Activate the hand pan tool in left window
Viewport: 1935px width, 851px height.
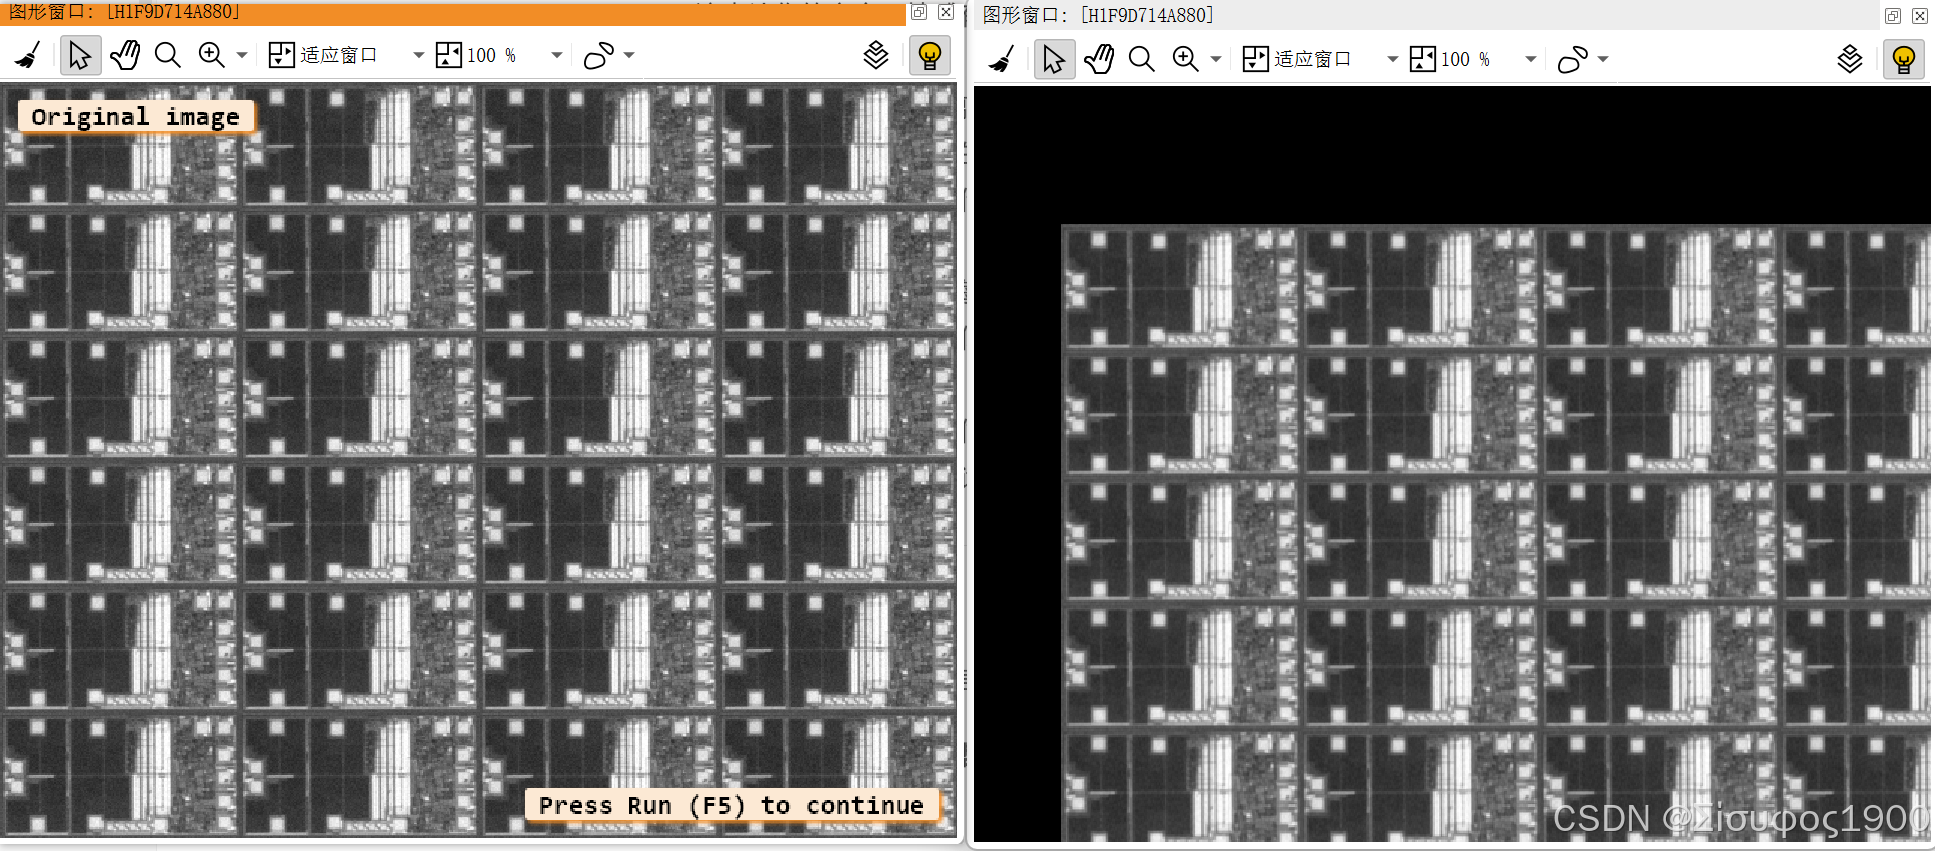point(125,55)
